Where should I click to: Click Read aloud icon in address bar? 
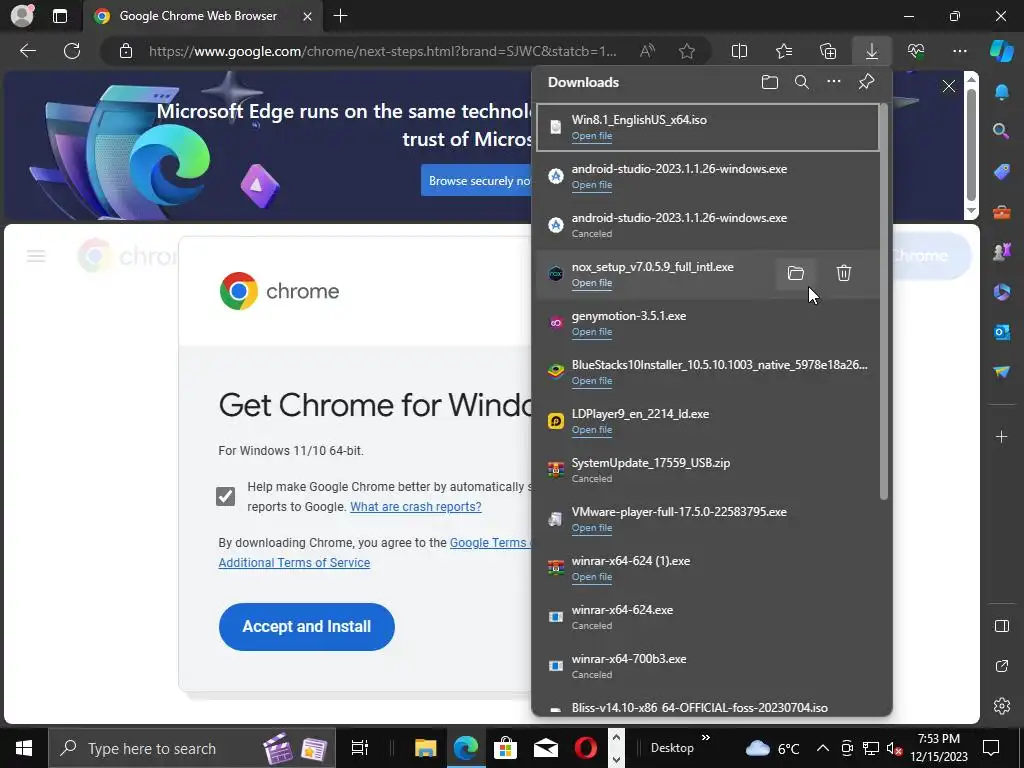point(647,51)
